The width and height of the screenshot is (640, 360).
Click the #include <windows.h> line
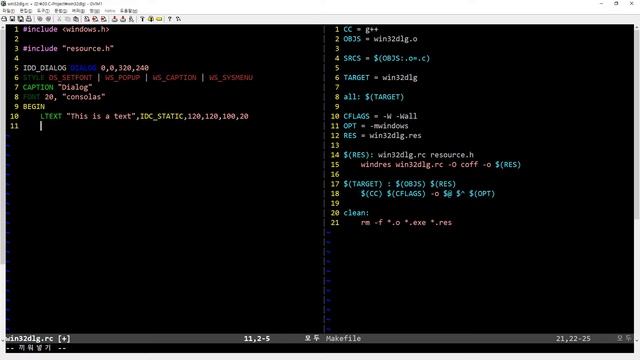click(x=66, y=29)
